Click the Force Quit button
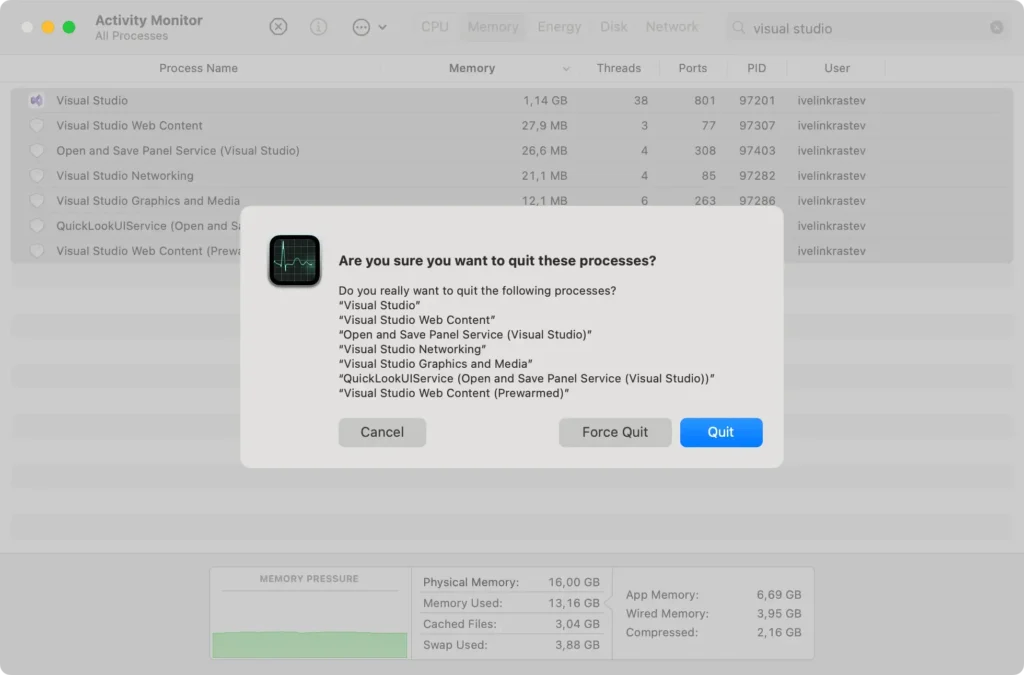Viewport: 1024px width, 675px height. tap(615, 432)
